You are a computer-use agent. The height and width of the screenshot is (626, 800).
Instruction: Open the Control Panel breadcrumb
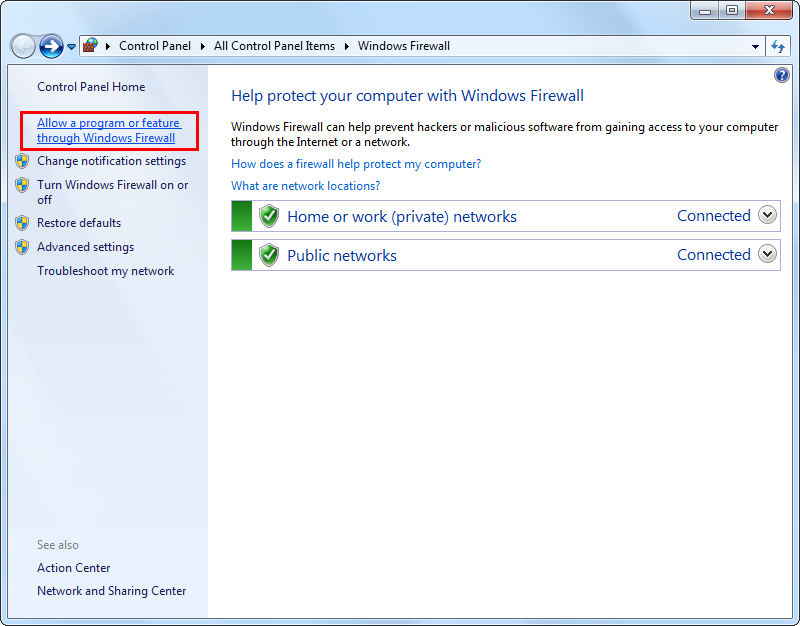coord(155,46)
